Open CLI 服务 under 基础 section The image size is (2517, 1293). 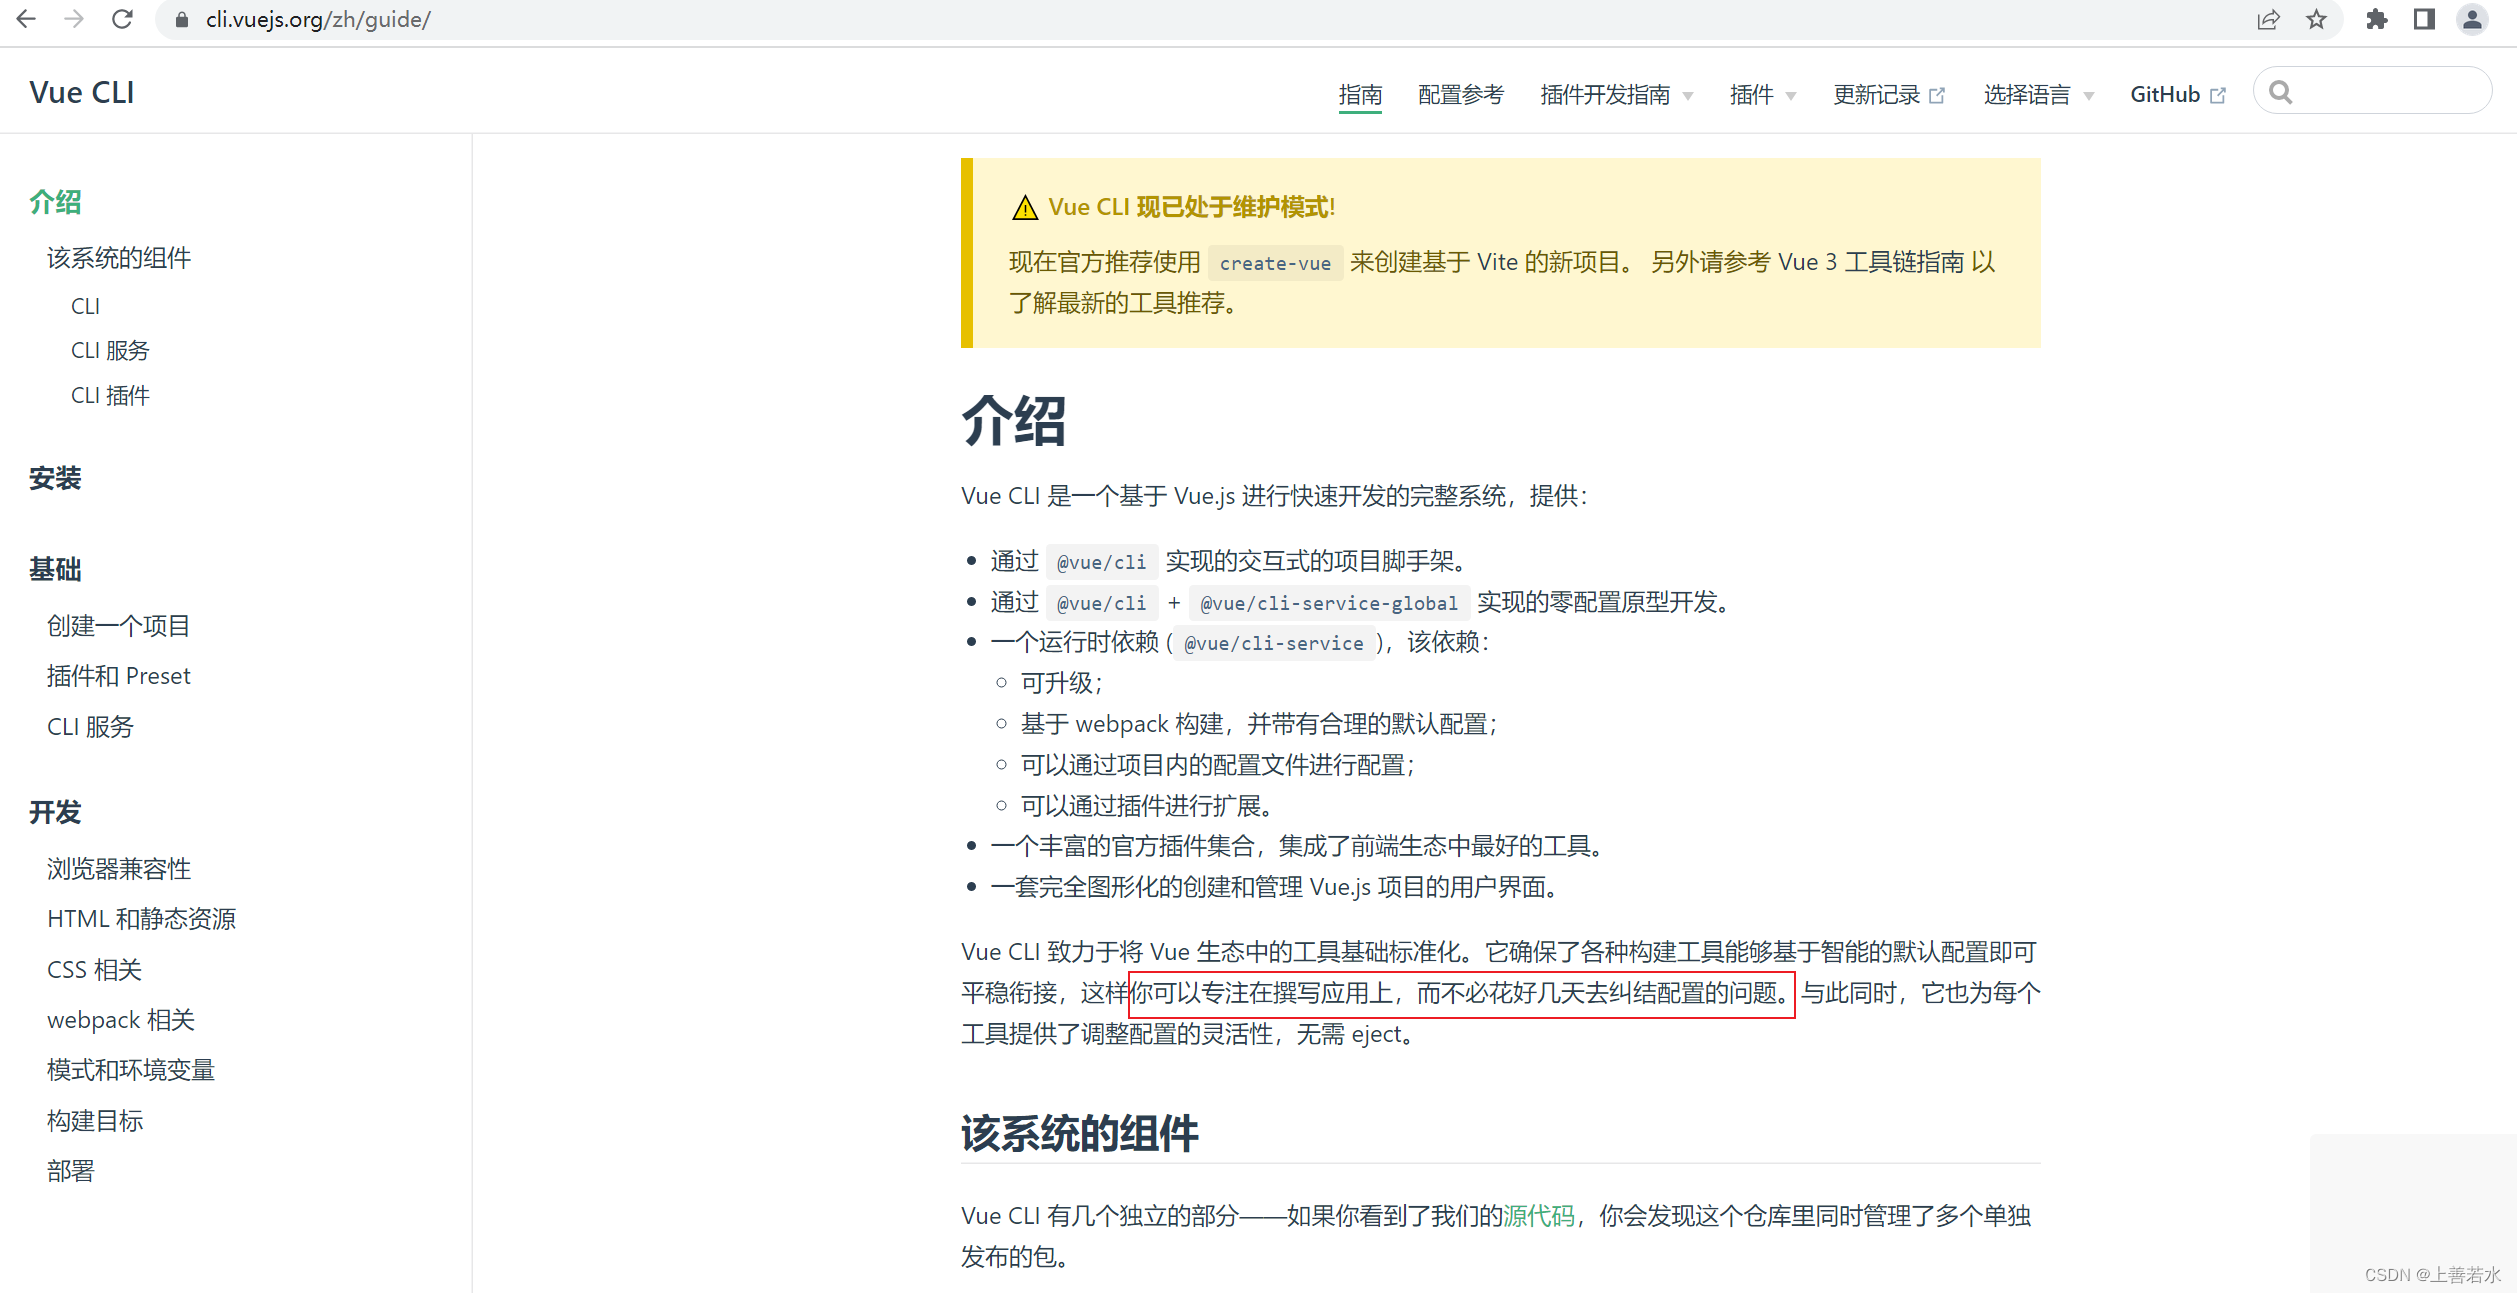tap(90, 727)
